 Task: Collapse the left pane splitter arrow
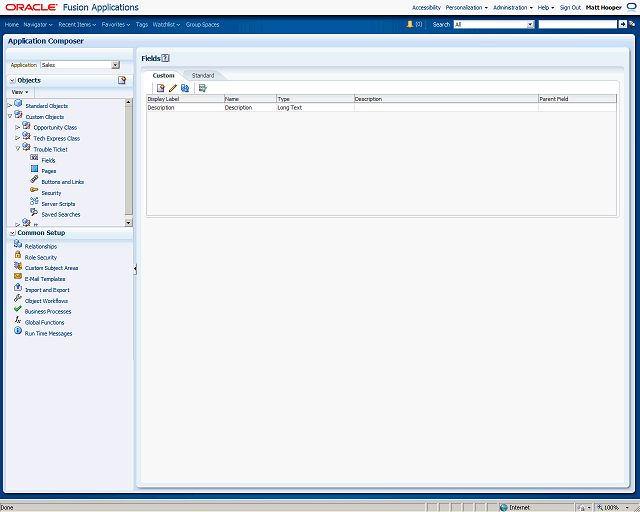[x=135, y=269]
